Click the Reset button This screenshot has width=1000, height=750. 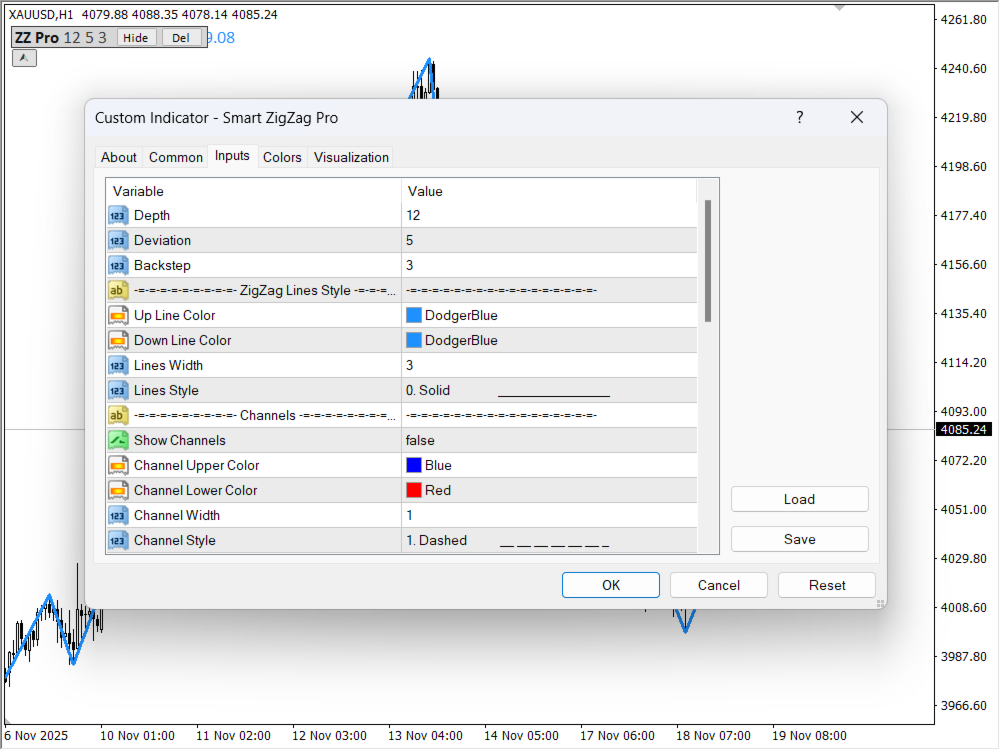[x=827, y=585]
